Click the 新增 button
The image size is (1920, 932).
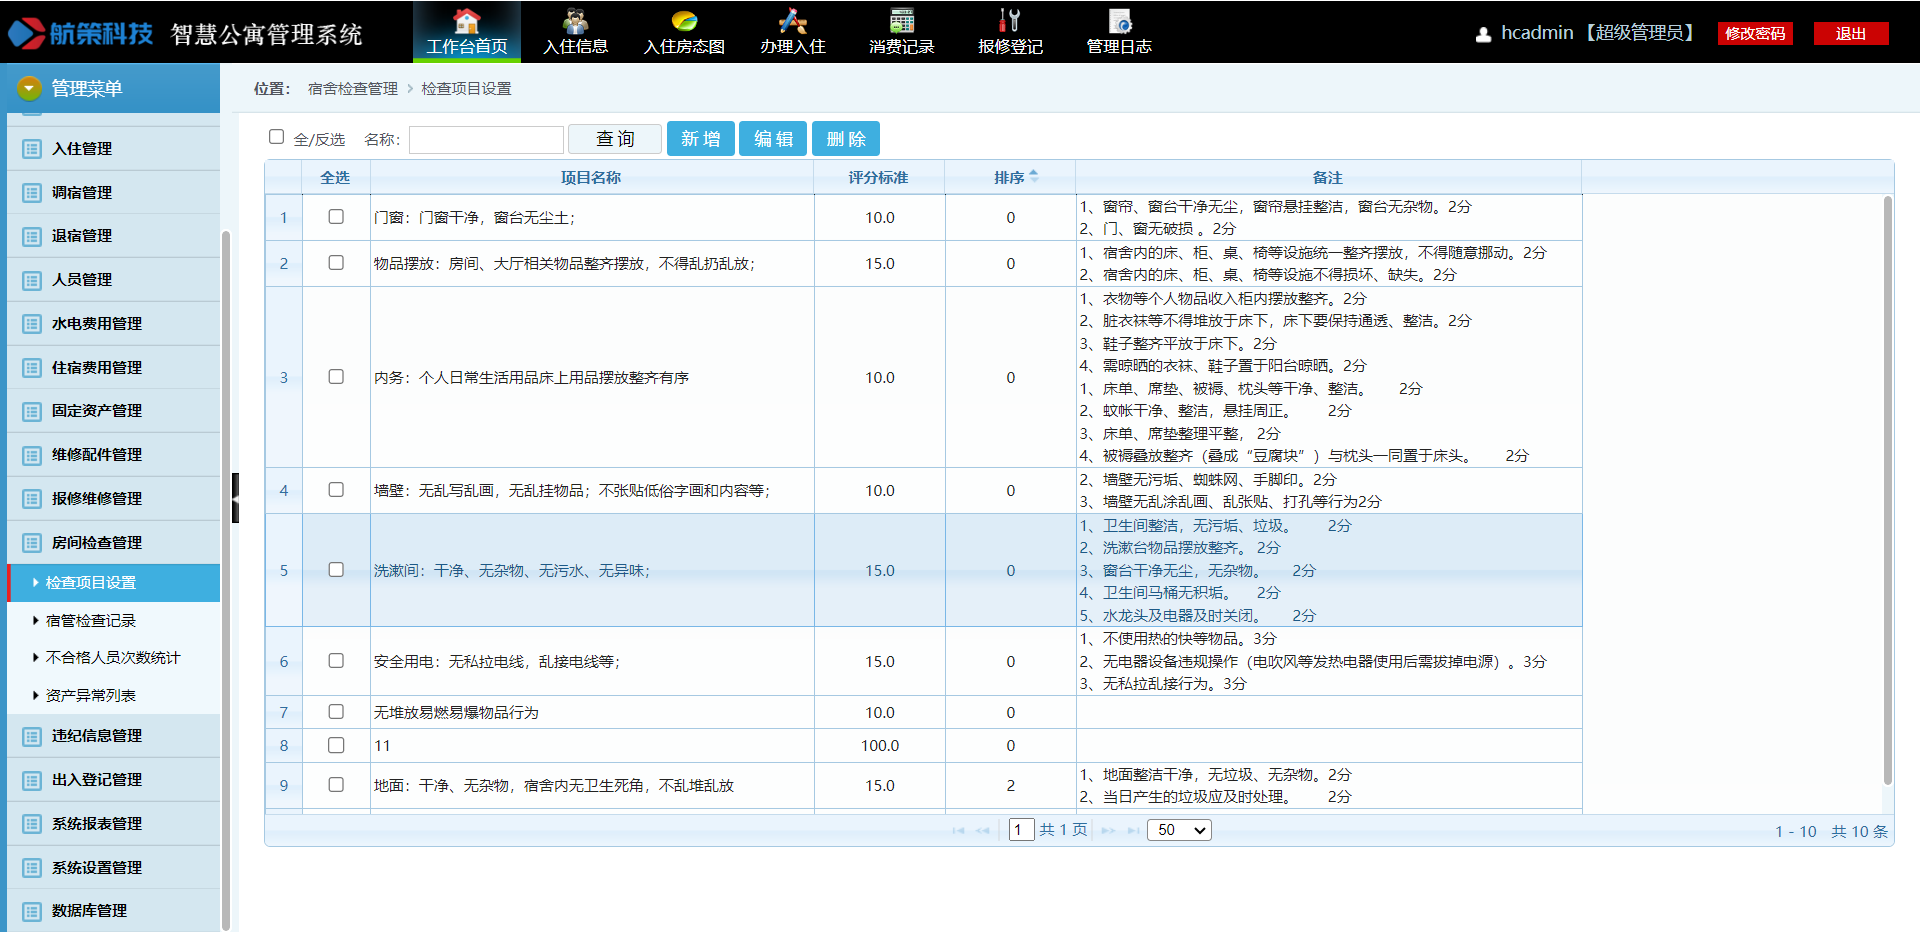pos(700,139)
